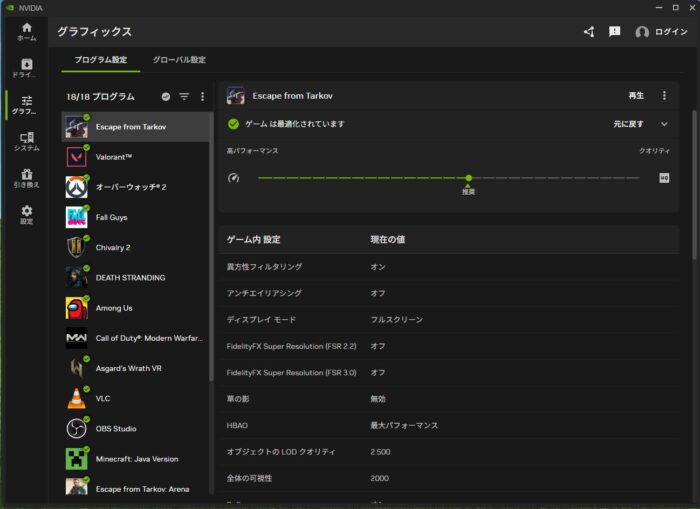Click the settings panel vertical scrollbar
700x509 pixels.
click(695, 185)
